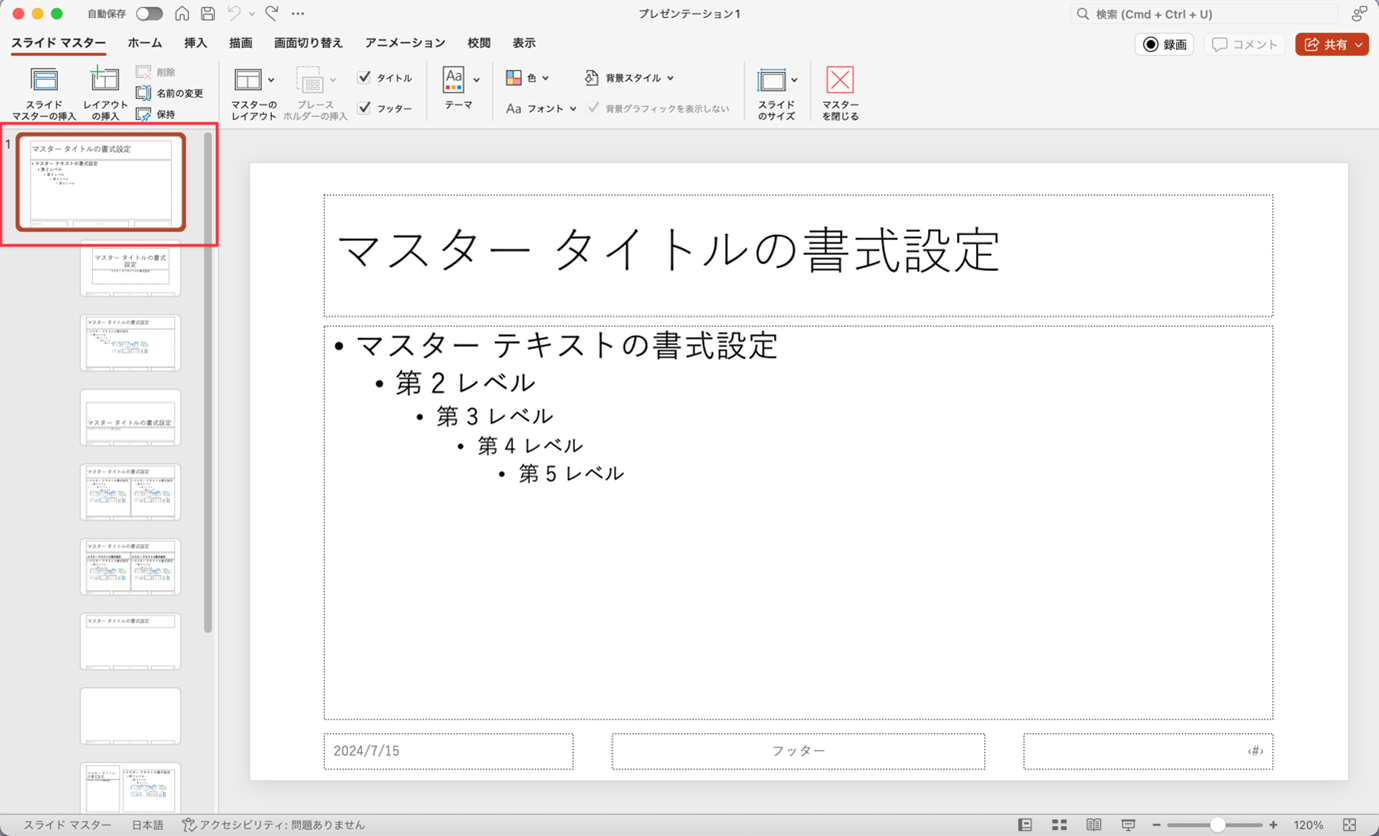The image size is (1379, 836).
Task: Click the language (日本語) status bar button
Action: (147, 825)
